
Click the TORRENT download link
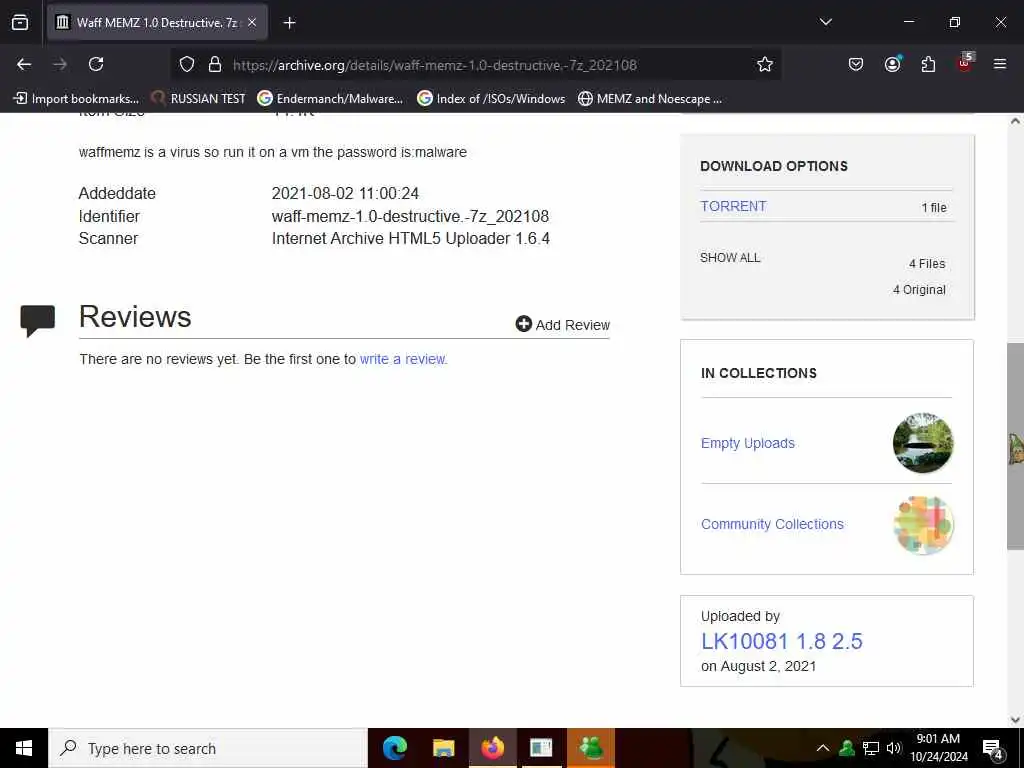(733, 206)
